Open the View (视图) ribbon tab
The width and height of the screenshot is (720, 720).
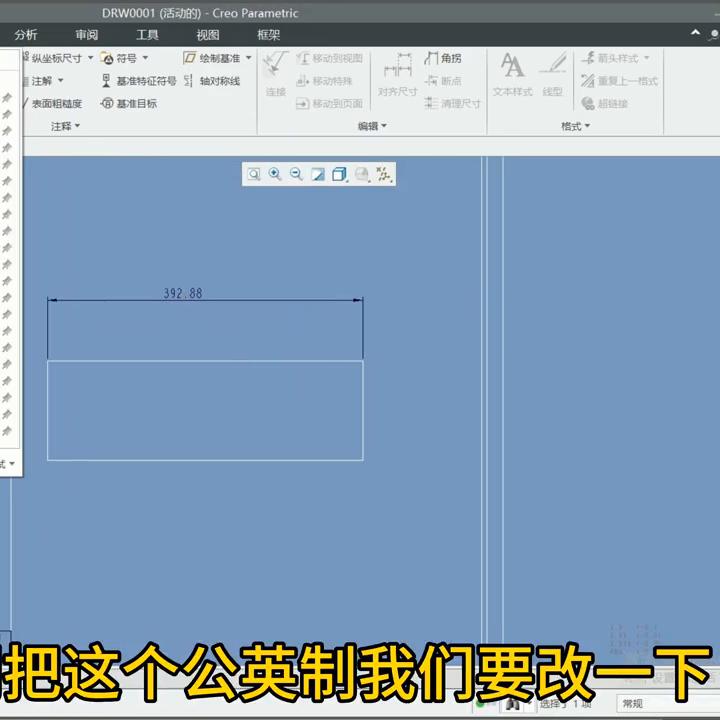[x=208, y=35]
